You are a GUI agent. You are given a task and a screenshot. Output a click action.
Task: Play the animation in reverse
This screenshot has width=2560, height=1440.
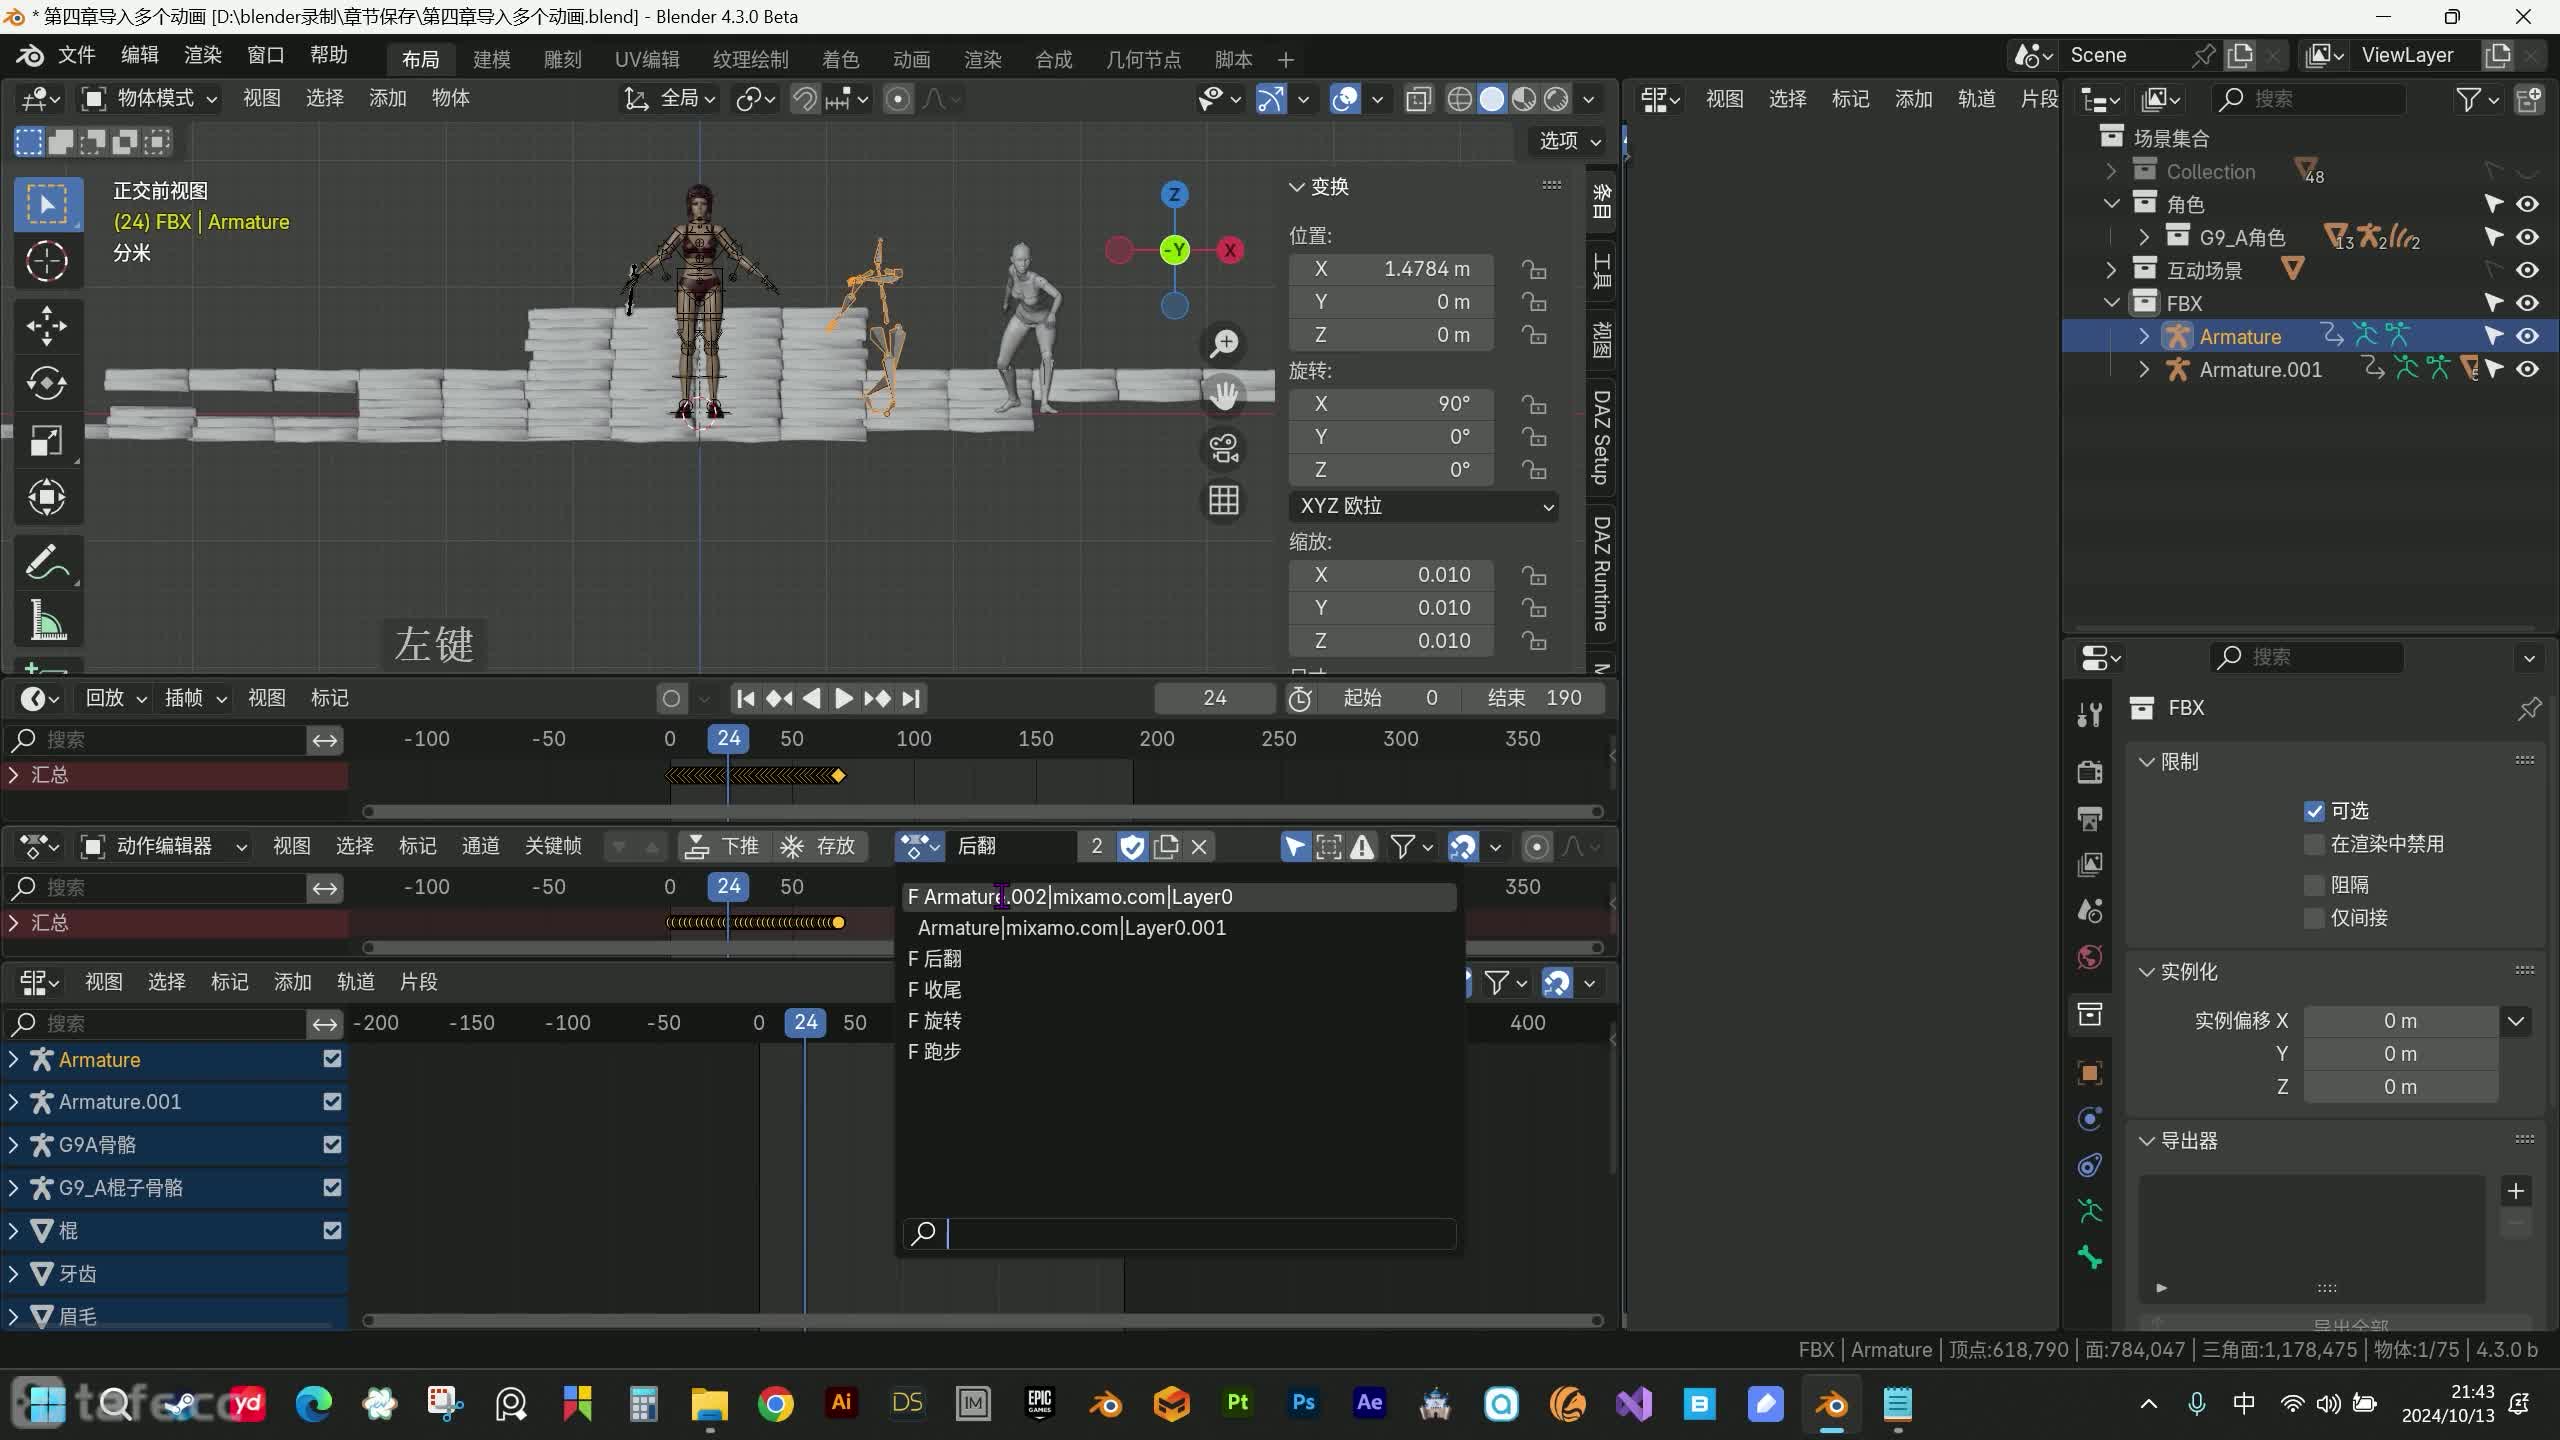pos(811,698)
